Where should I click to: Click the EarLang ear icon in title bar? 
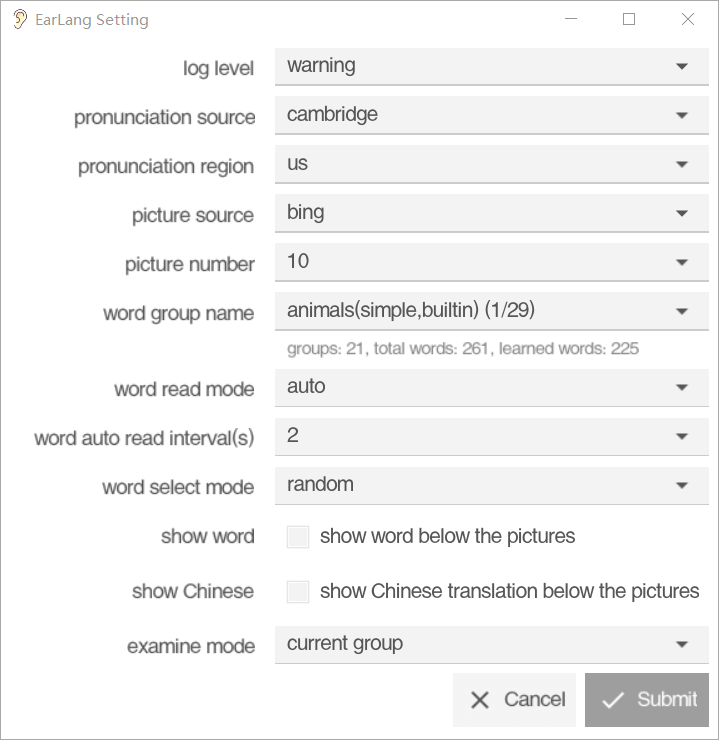[x=20, y=19]
